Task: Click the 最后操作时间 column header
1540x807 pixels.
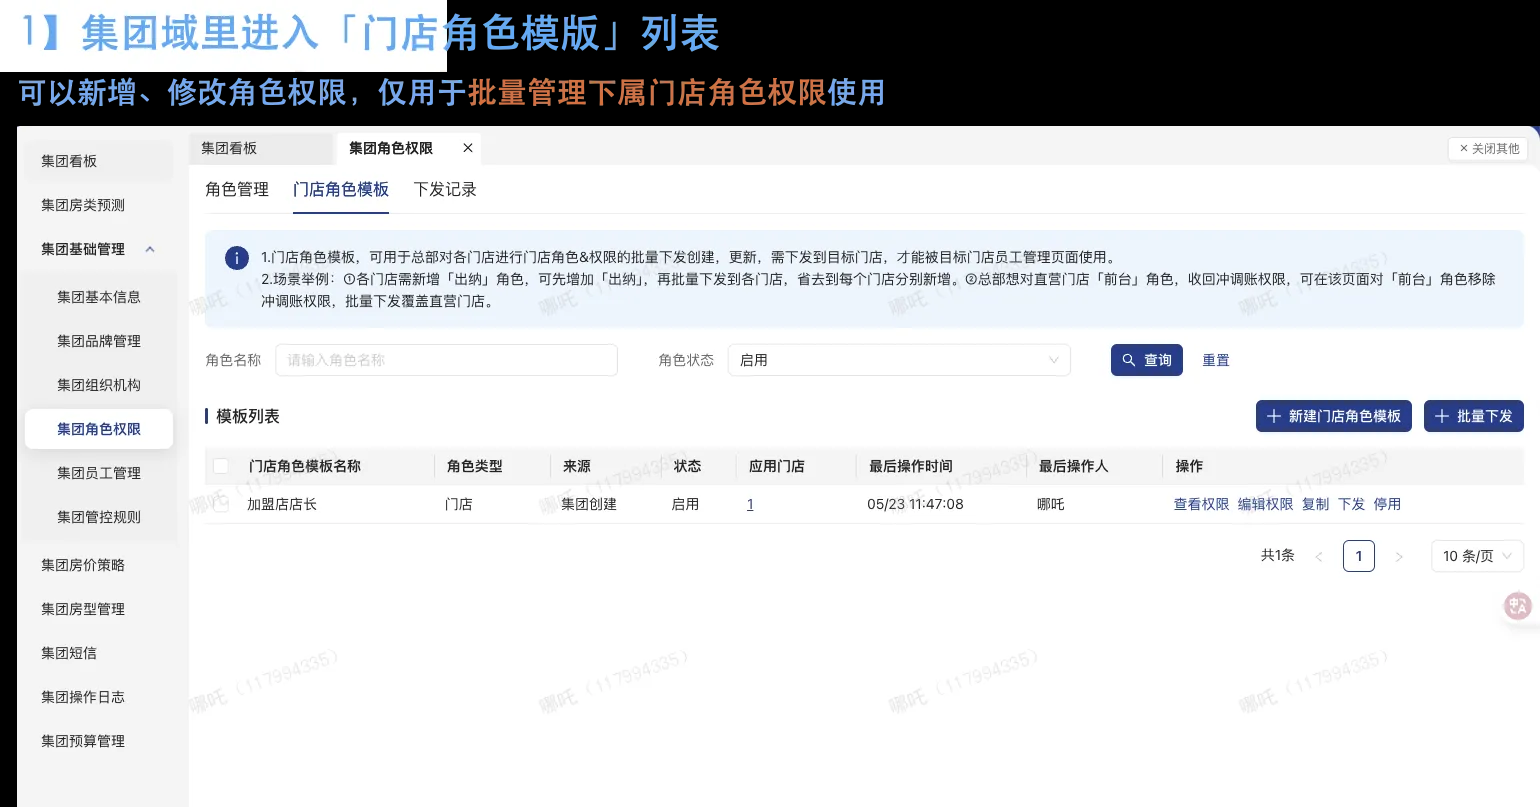Action: [x=911, y=466]
